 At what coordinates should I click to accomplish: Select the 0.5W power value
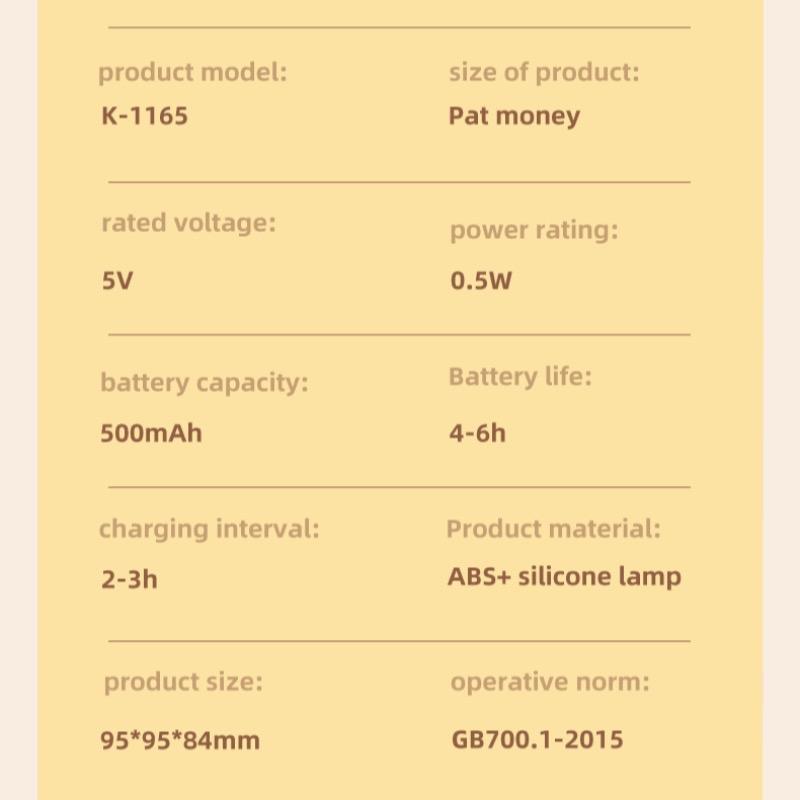click(x=480, y=280)
